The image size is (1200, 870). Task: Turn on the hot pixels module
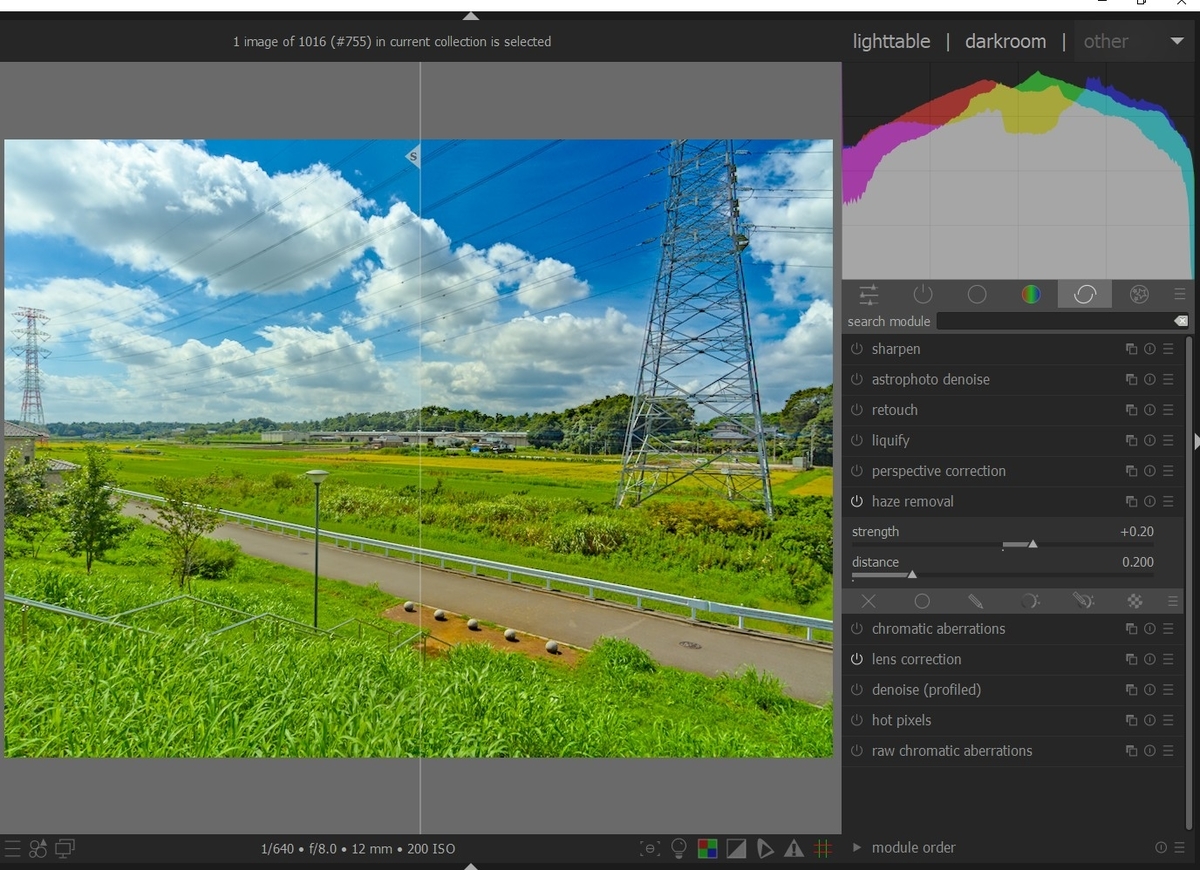coord(857,720)
